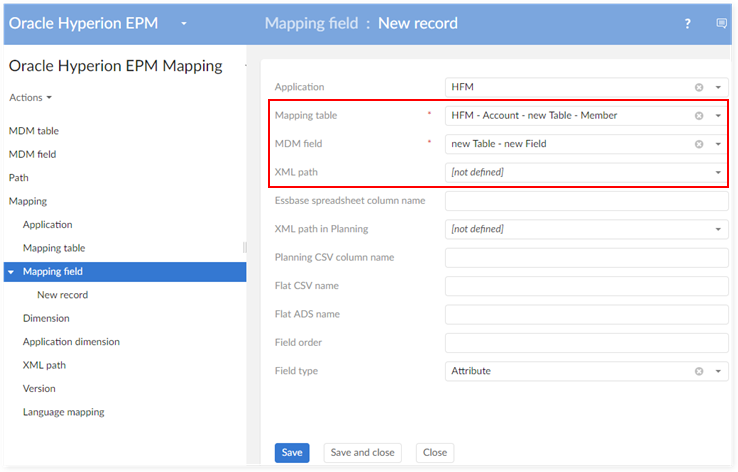Go to Language mapping item

click(63, 412)
